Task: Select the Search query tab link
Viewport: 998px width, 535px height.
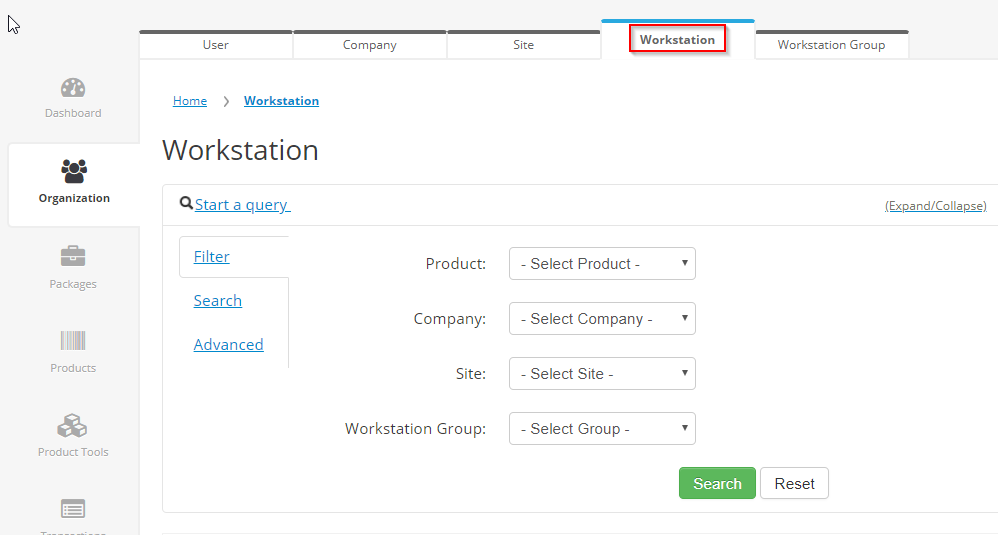Action: (x=218, y=300)
